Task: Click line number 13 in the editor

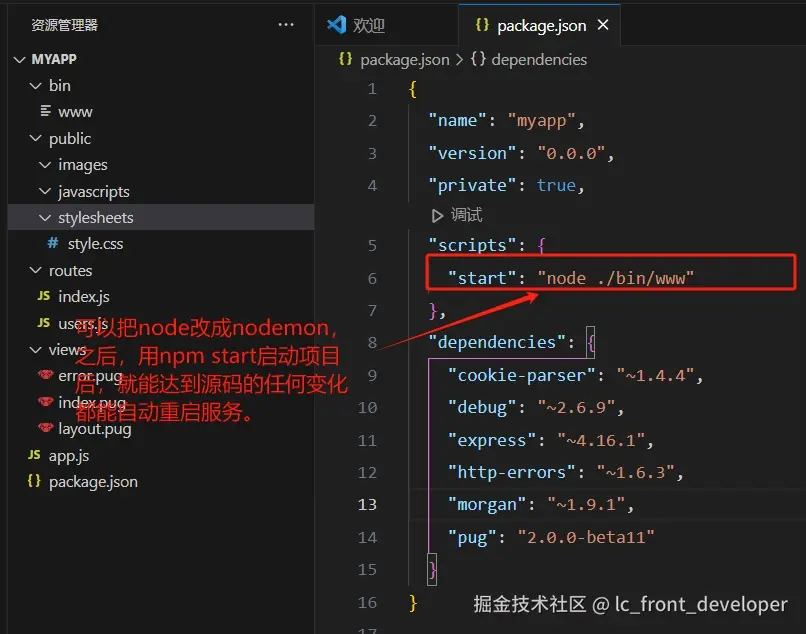Action: [x=367, y=504]
